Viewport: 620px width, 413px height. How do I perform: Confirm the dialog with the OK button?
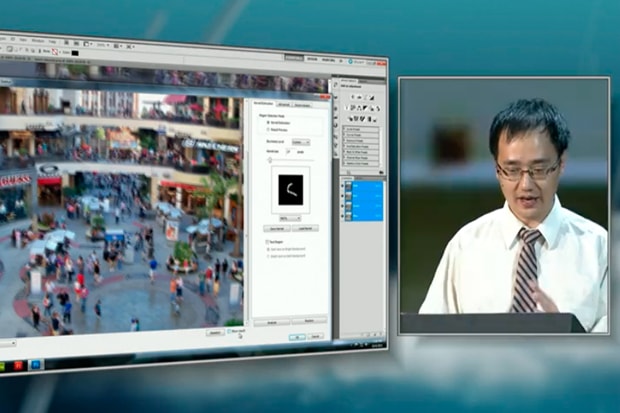pos(297,337)
